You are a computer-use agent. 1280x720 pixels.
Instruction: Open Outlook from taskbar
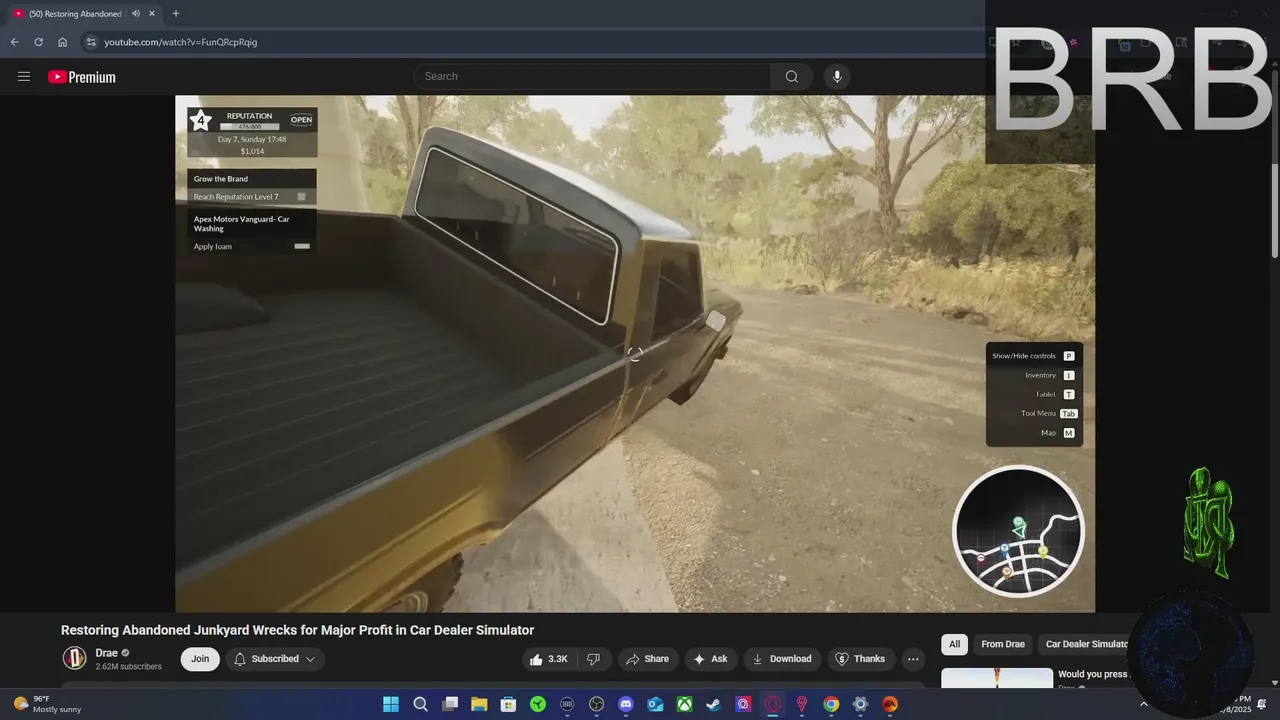[655, 704]
